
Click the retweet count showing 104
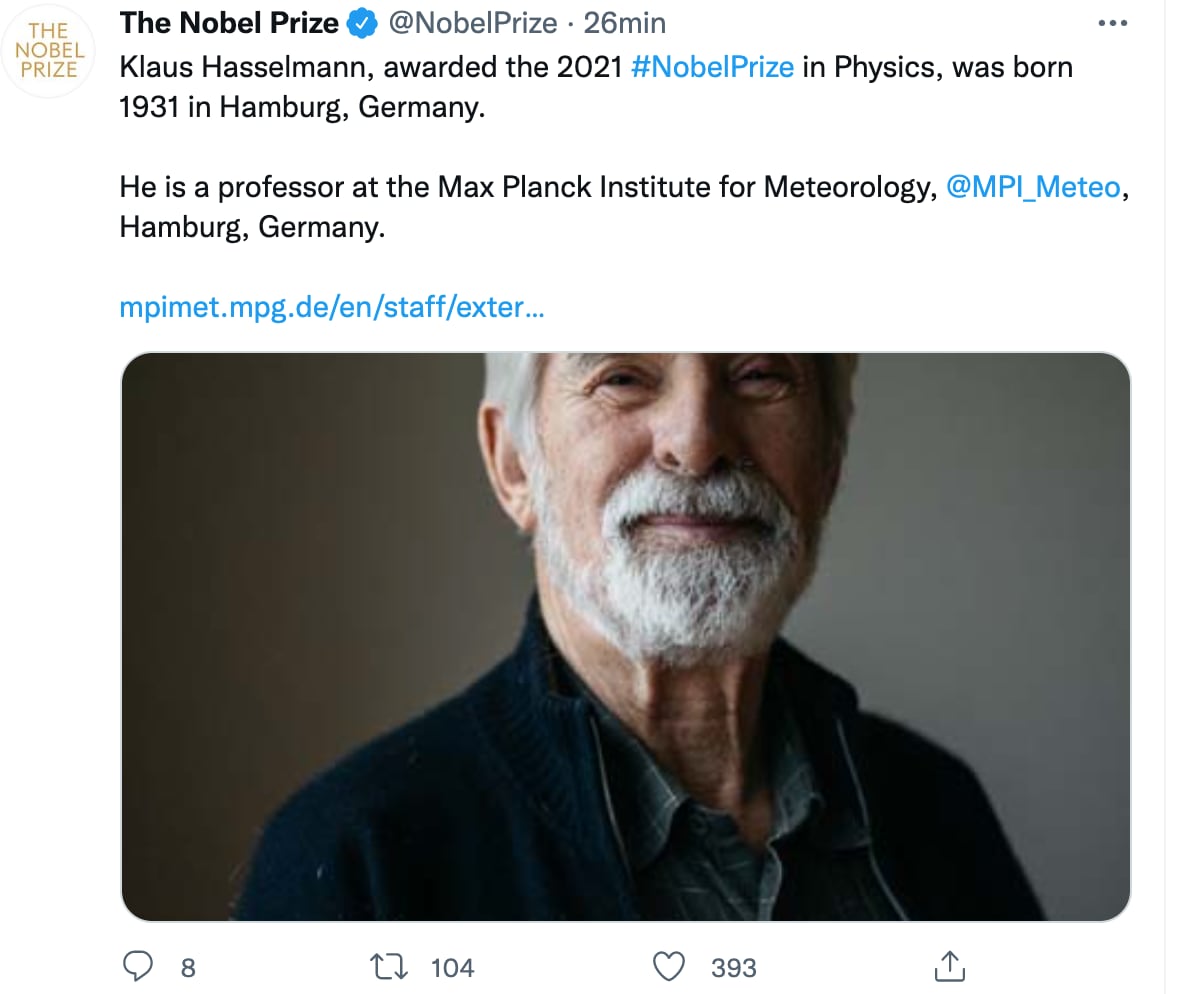454,966
